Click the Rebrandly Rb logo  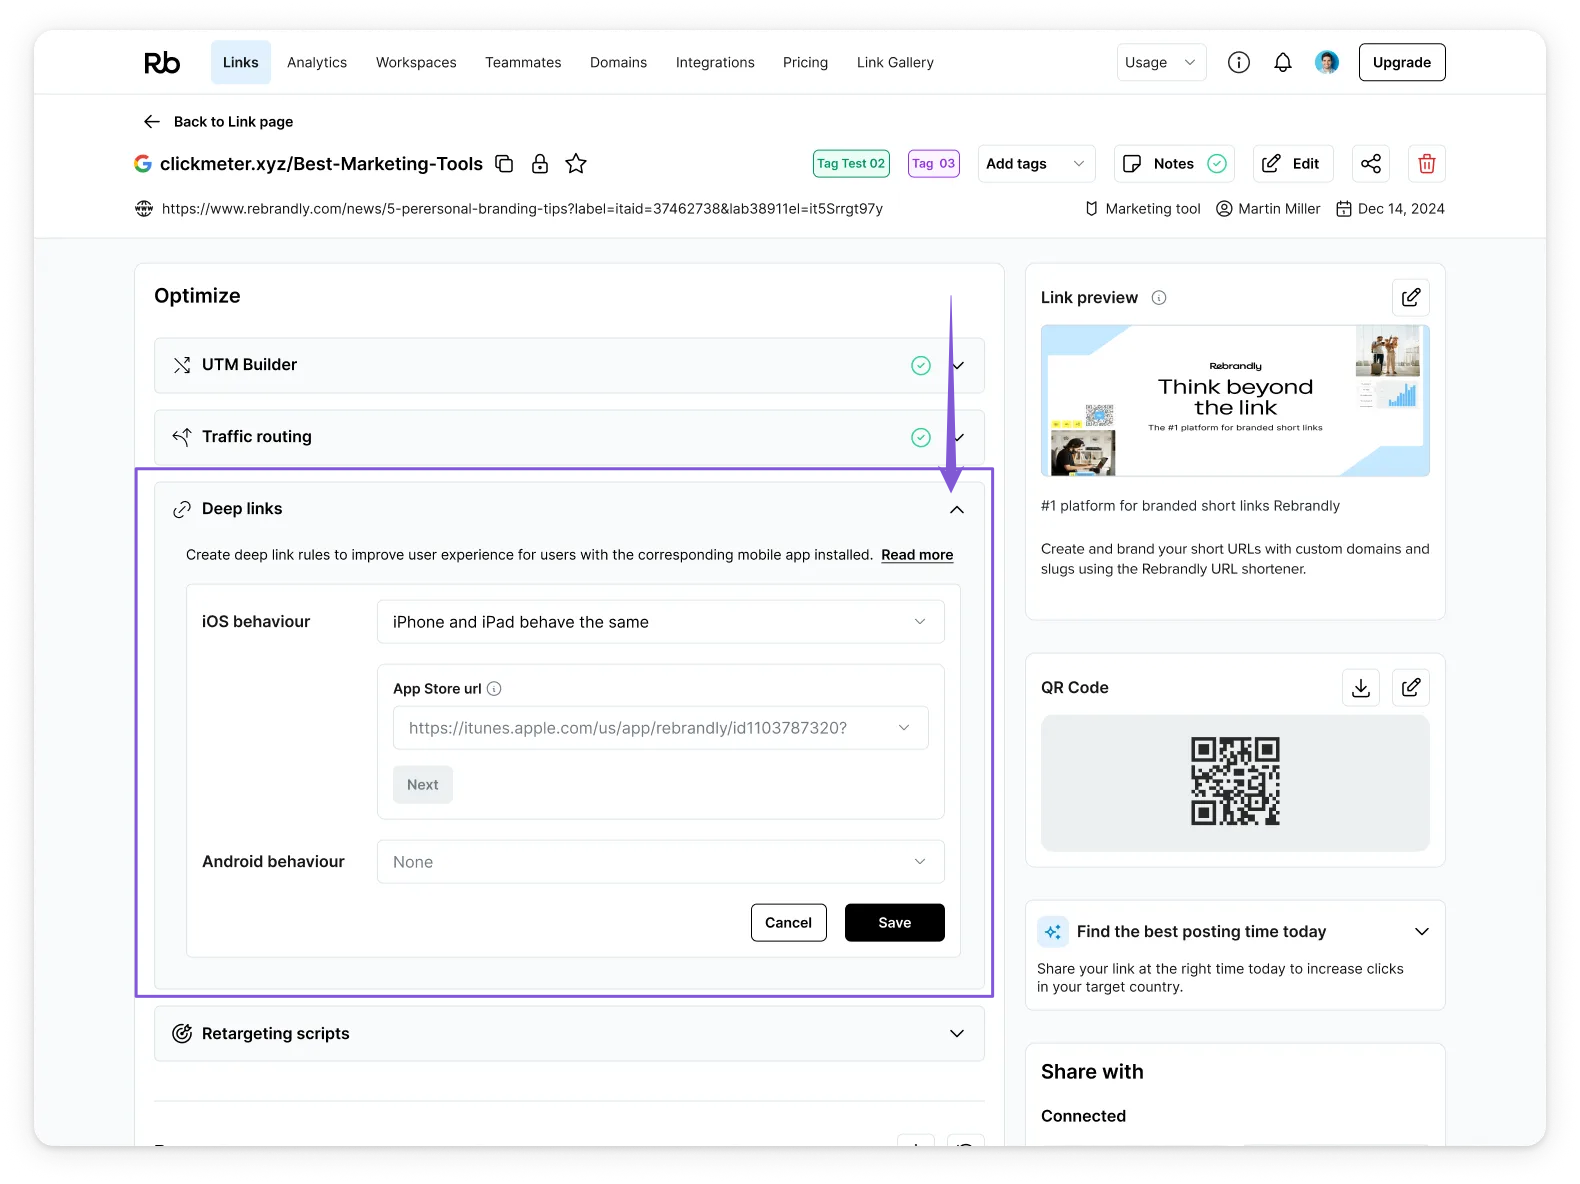pyautogui.click(x=162, y=62)
